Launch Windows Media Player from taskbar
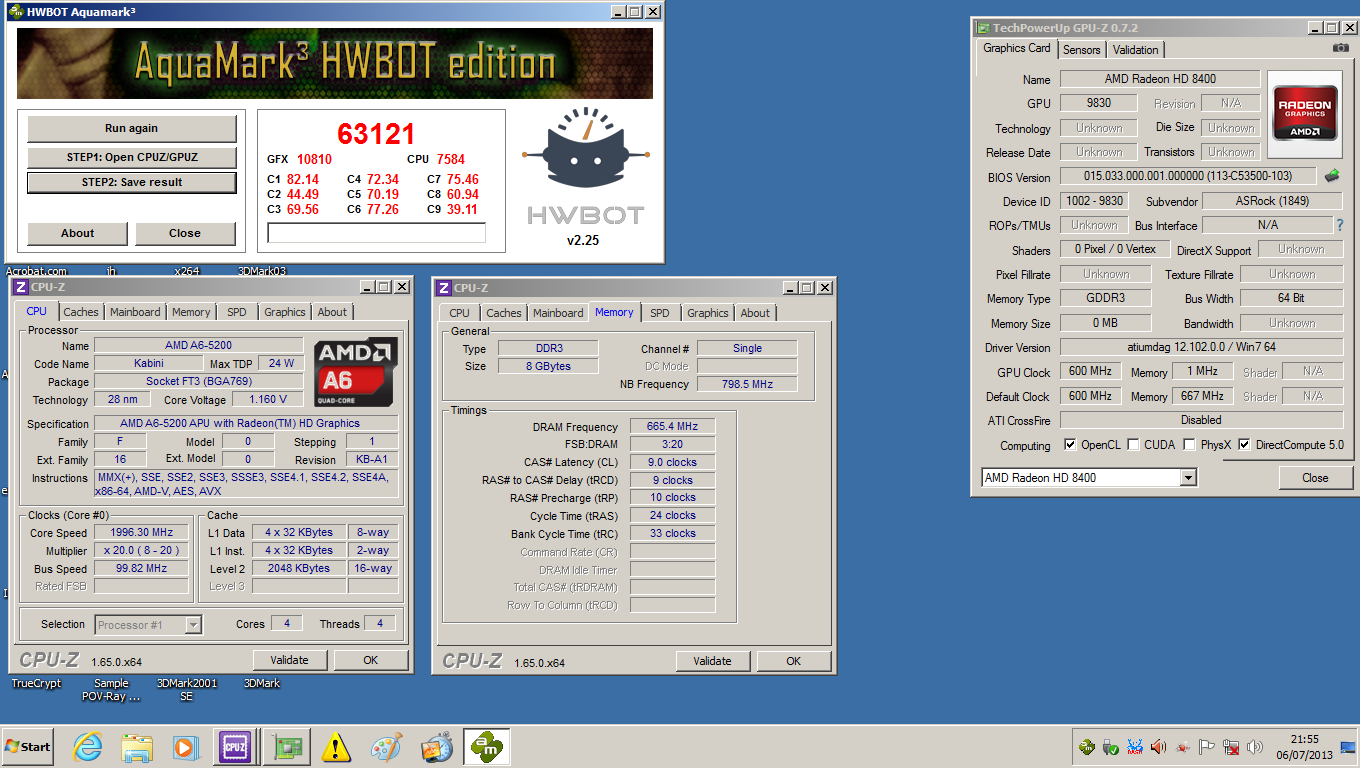The width and height of the screenshot is (1360, 768). coord(187,747)
